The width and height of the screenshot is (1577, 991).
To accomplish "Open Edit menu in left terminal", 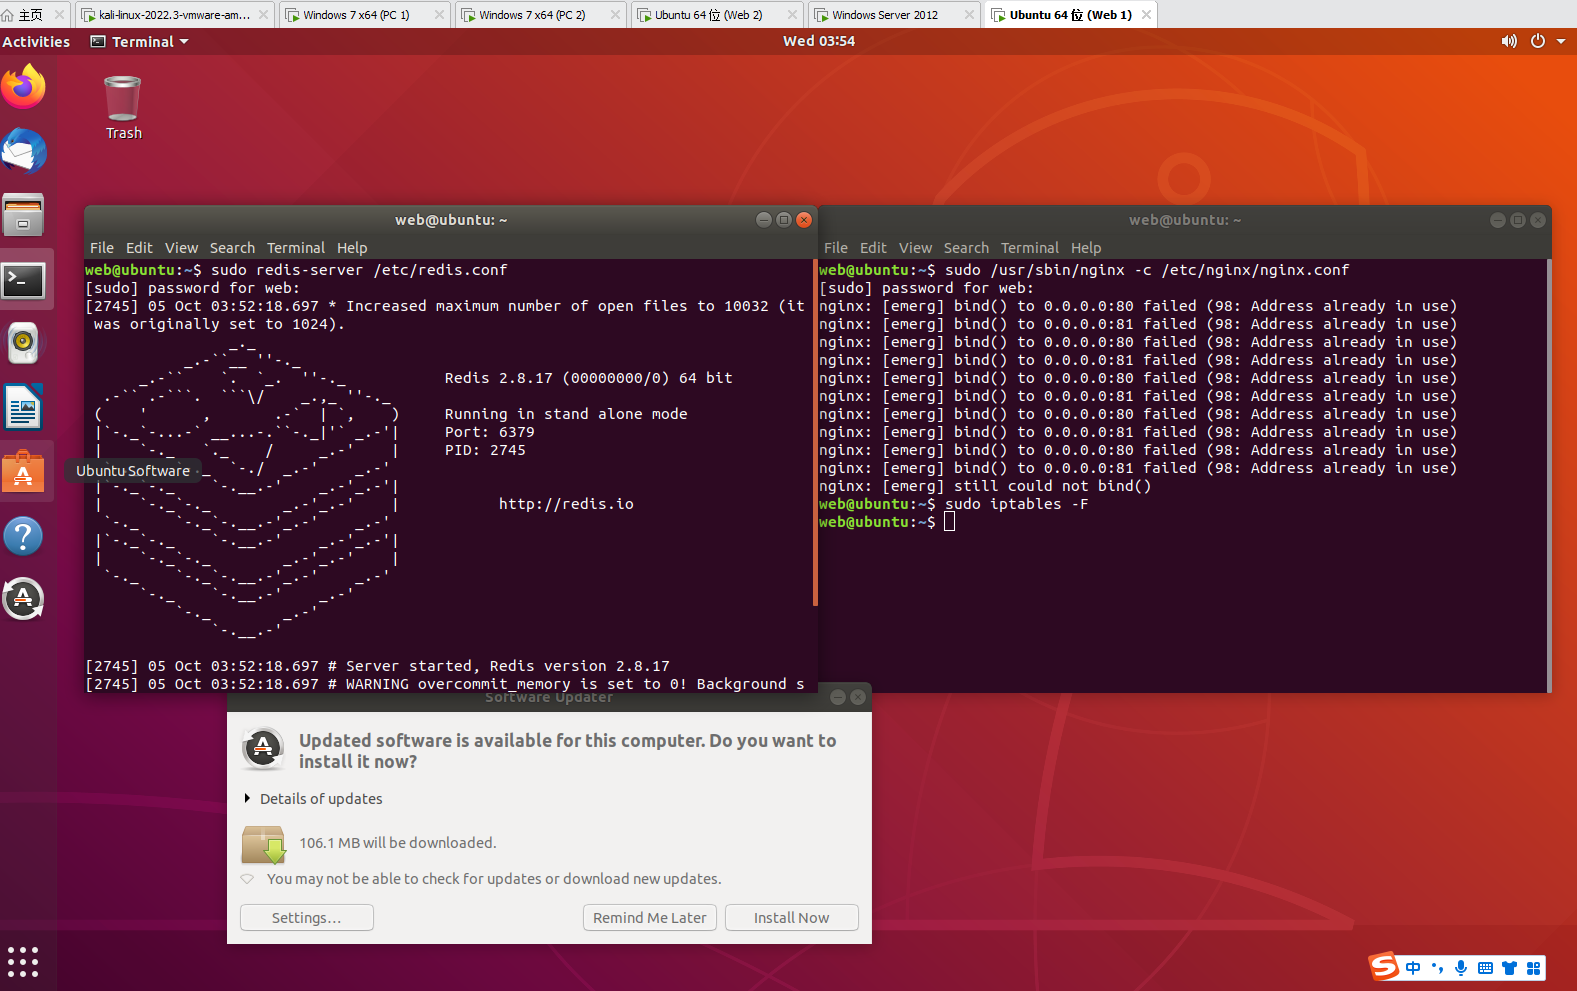I will (139, 248).
